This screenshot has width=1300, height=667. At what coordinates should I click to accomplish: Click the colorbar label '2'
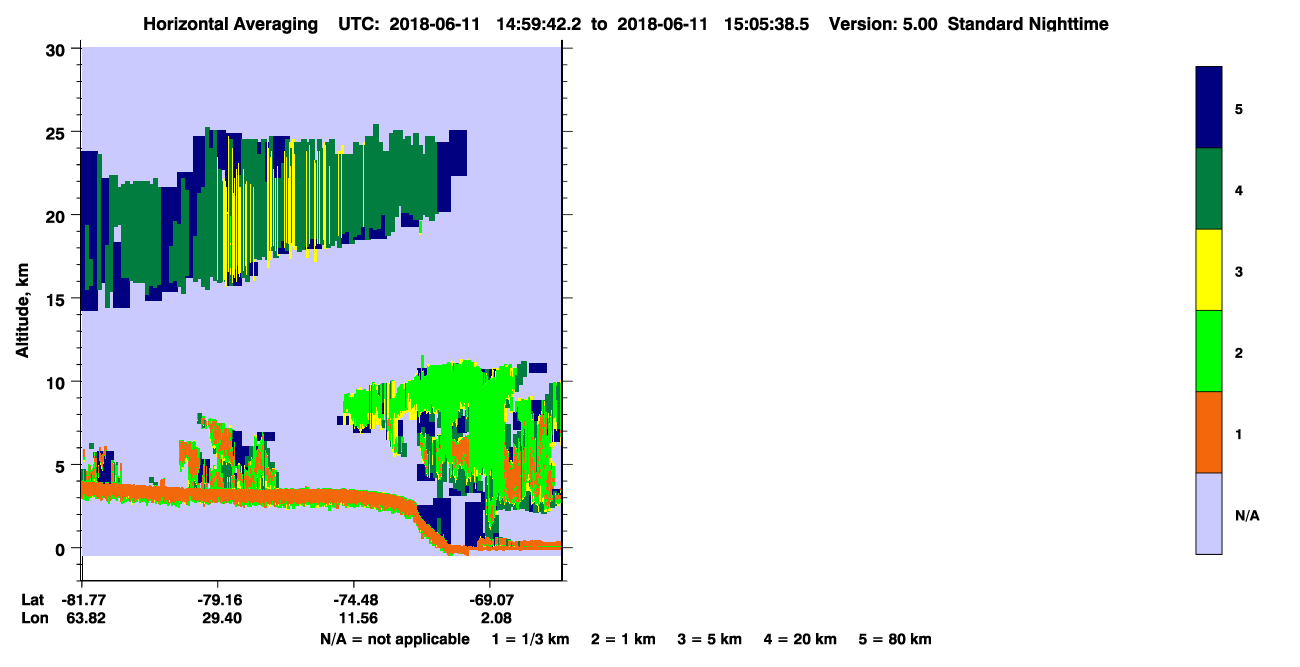coord(1239,352)
